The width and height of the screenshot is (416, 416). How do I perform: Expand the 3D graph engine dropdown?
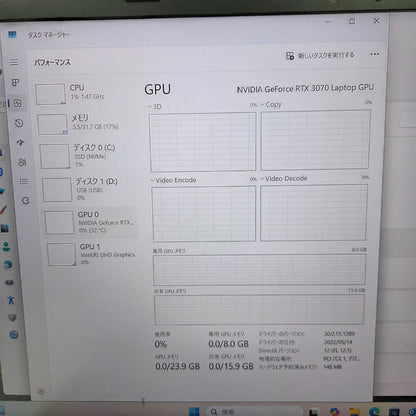[x=155, y=107]
